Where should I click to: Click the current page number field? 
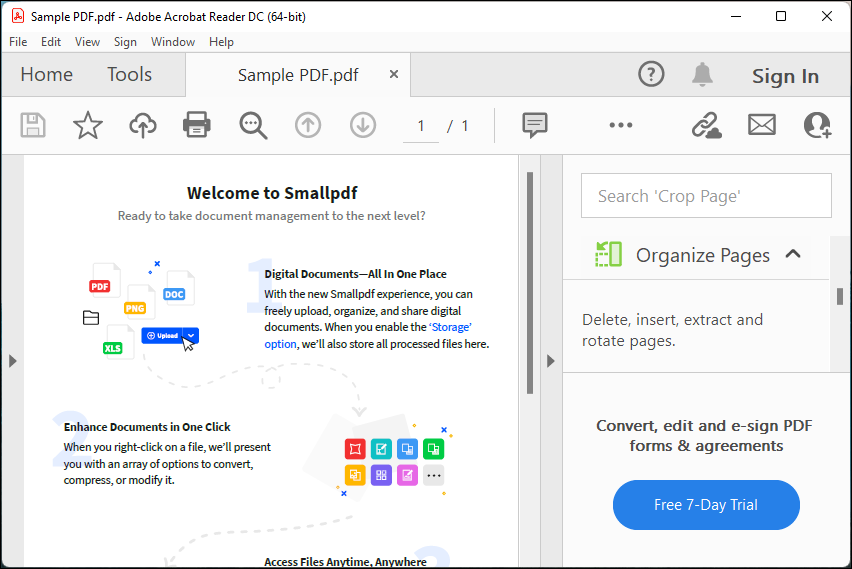click(421, 126)
